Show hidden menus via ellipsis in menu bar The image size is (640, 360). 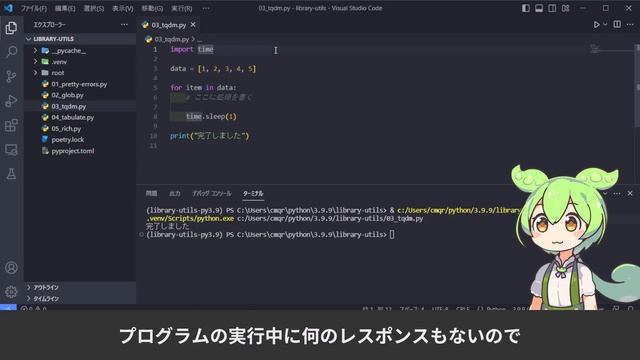[x=206, y=8]
